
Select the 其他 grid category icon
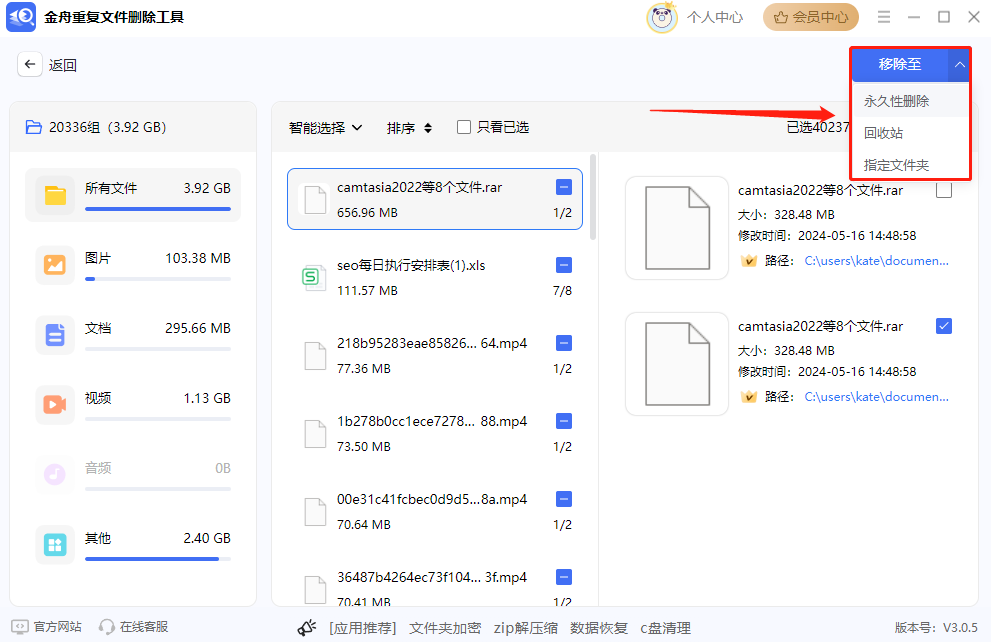tap(55, 544)
